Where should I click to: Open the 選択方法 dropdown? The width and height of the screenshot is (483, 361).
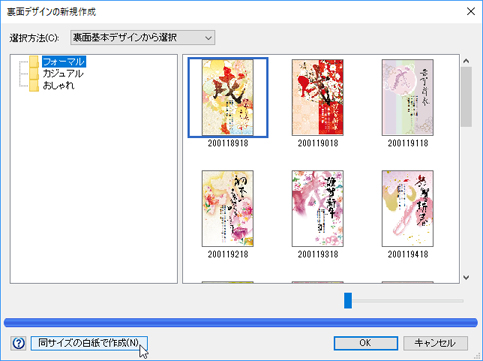pyautogui.click(x=143, y=38)
